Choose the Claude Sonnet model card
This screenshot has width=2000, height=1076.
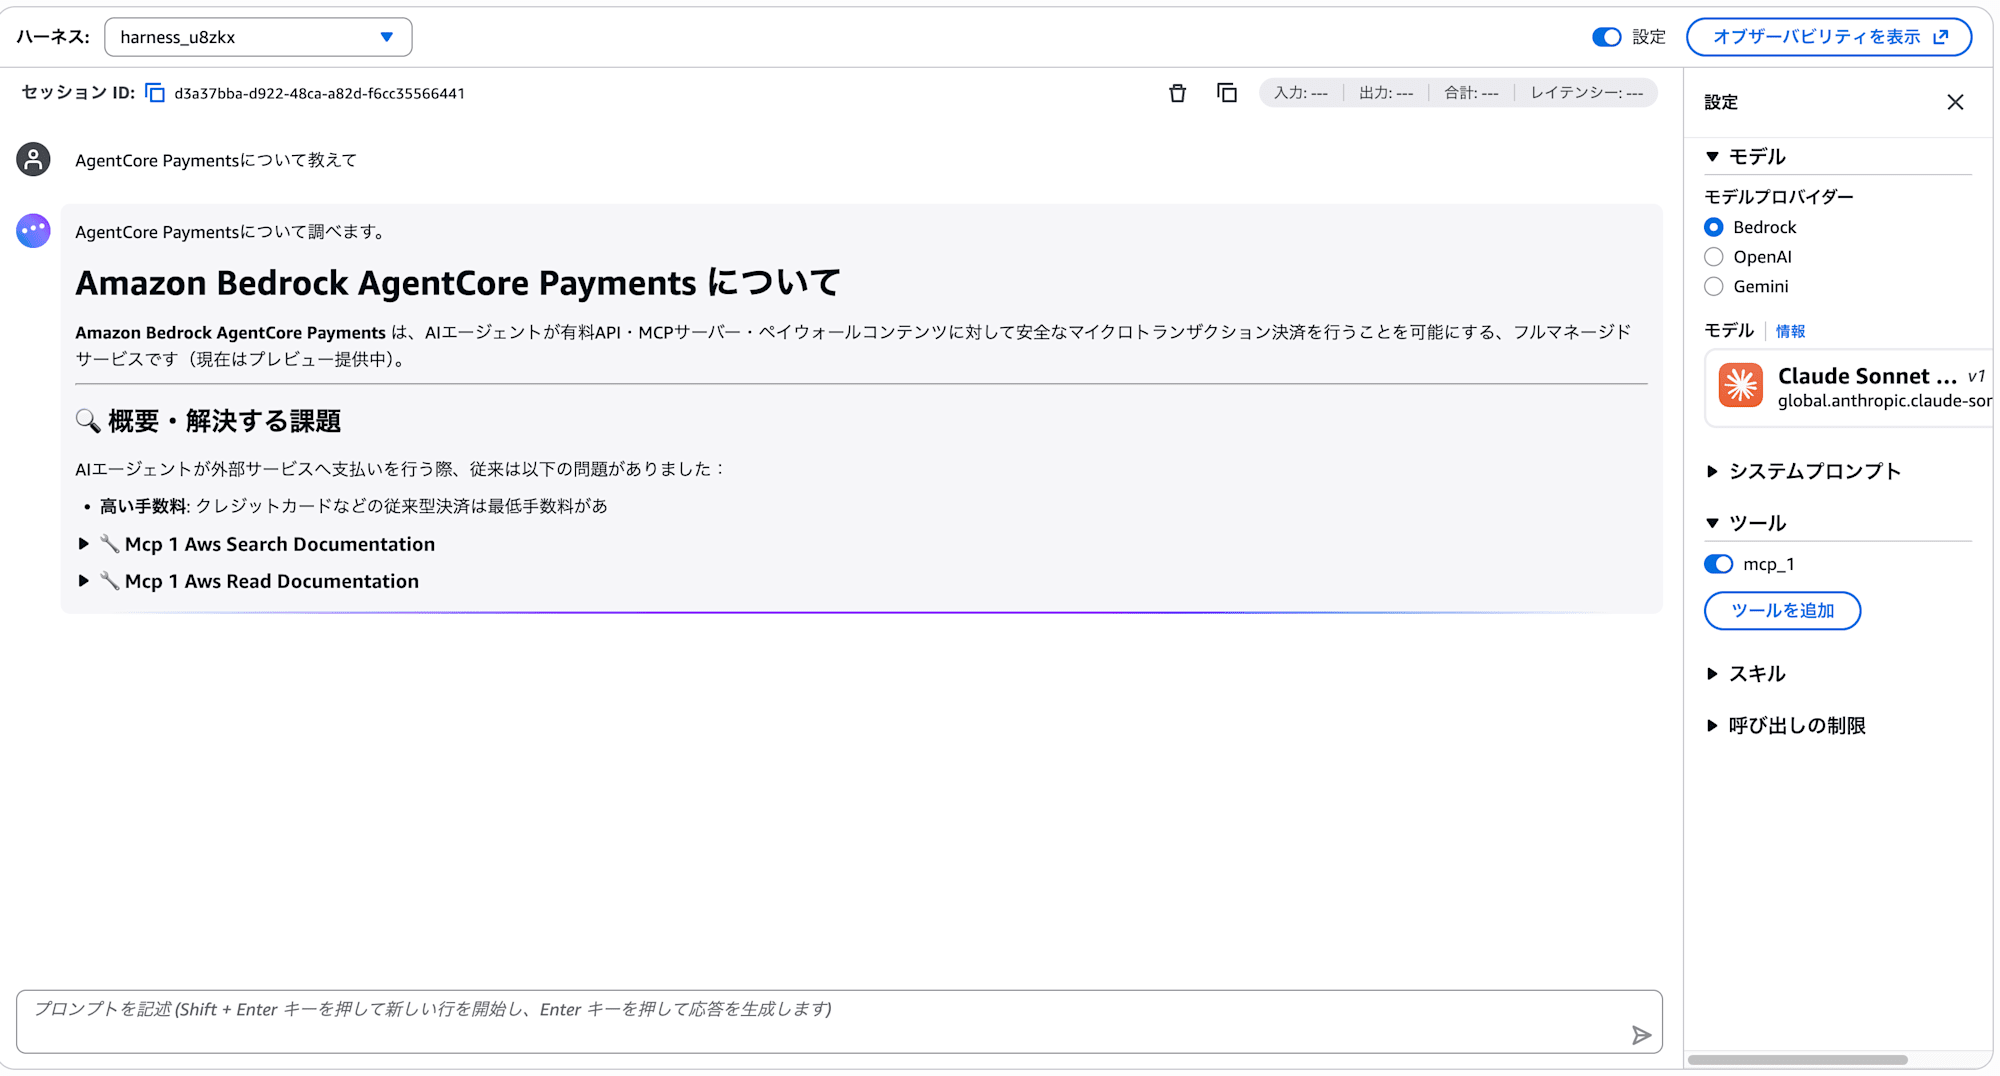[x=1849, y=388]
